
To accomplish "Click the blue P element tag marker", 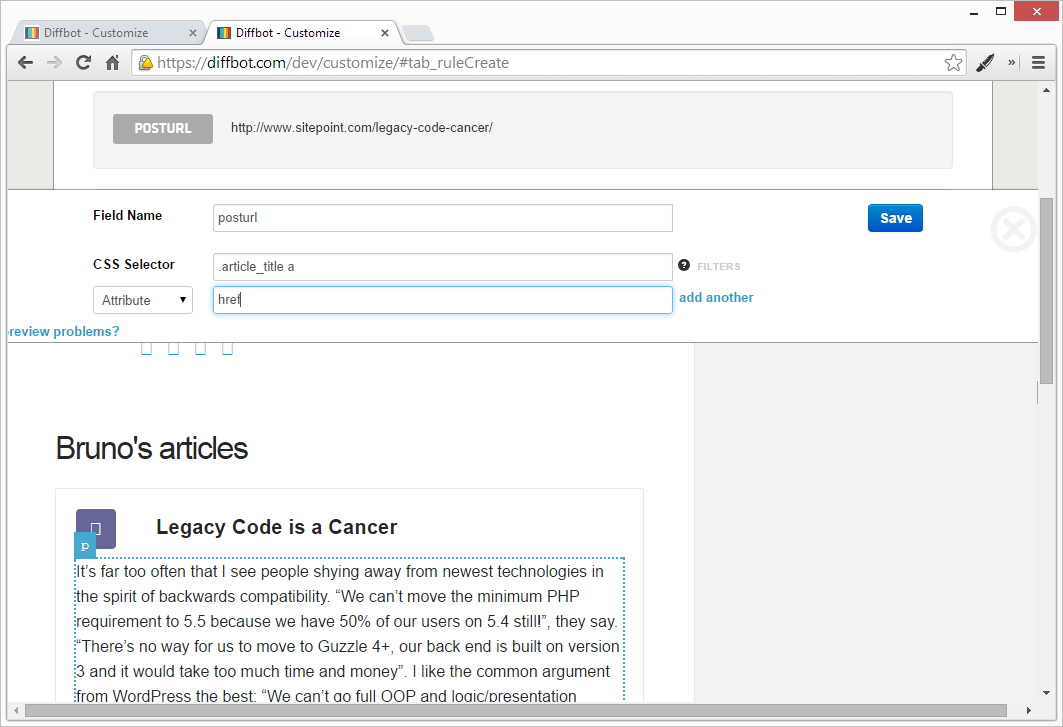I will click(x=85, y=546).
